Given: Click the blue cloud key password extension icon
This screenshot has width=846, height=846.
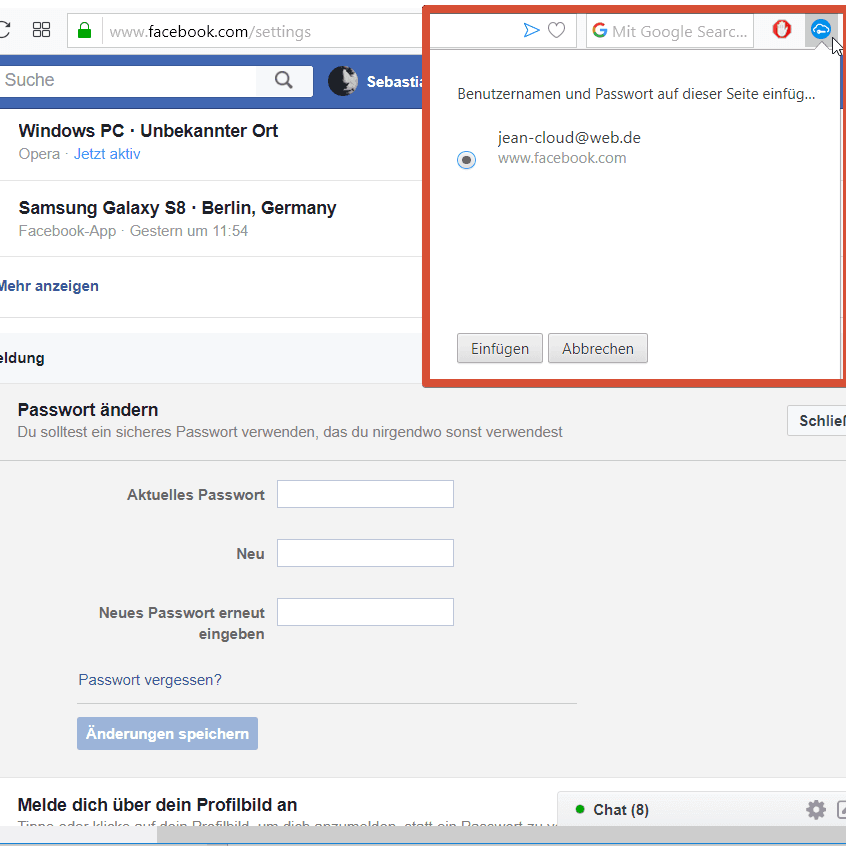Looking at the screenshot, I should pyautogui.click(x=821, y=29).
